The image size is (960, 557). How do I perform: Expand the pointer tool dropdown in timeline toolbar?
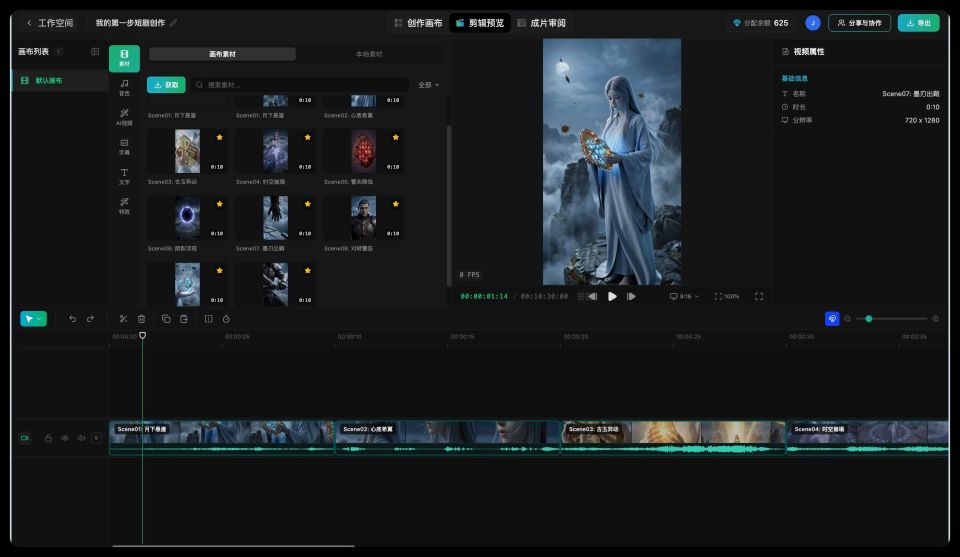(x=39, y=319)
